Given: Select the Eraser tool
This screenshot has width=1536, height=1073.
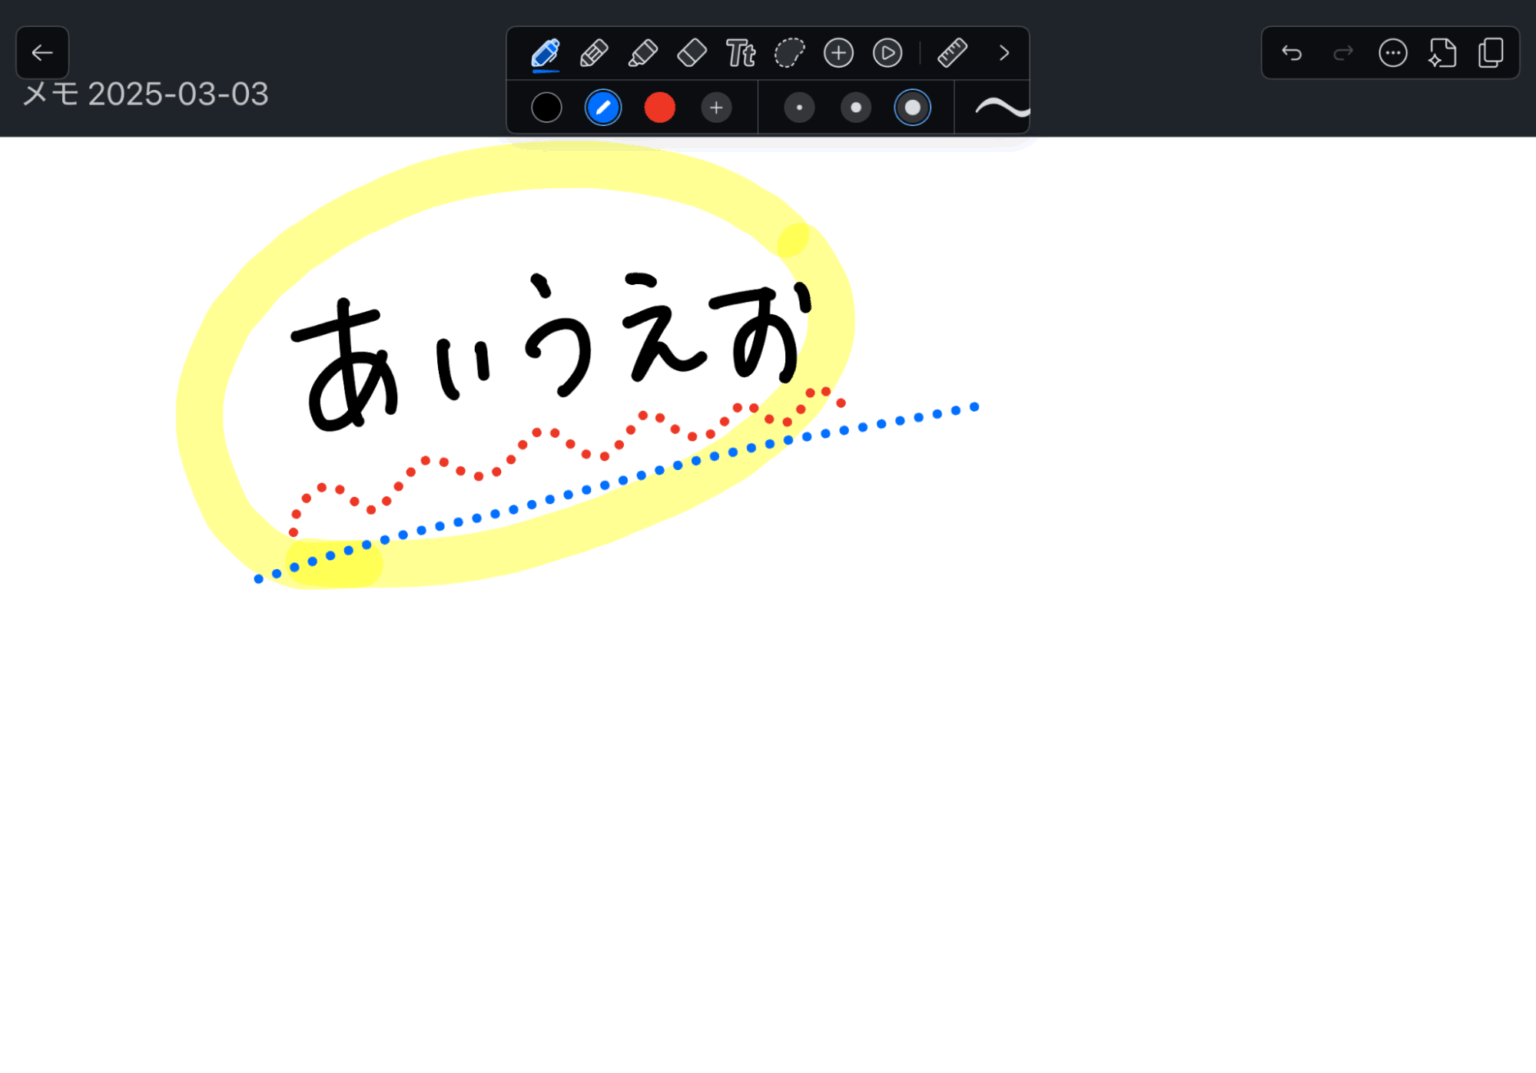Looking at the screenshot, I should [x=692, y=53].
